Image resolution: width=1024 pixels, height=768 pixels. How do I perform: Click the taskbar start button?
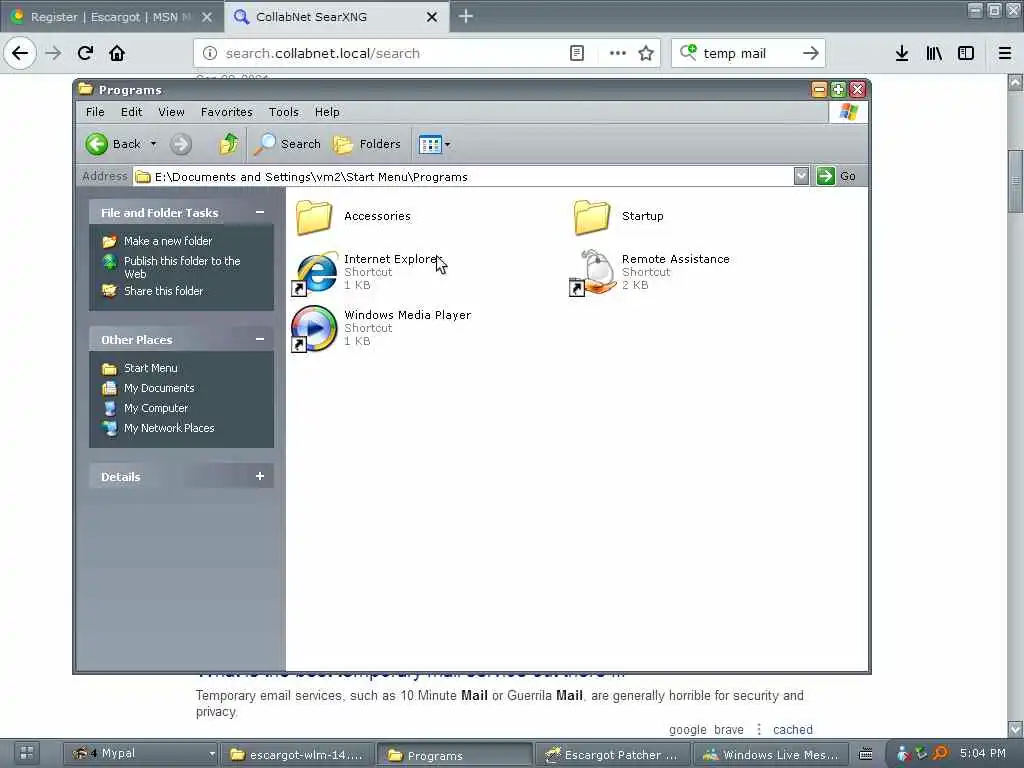click(x=27, y=754)
